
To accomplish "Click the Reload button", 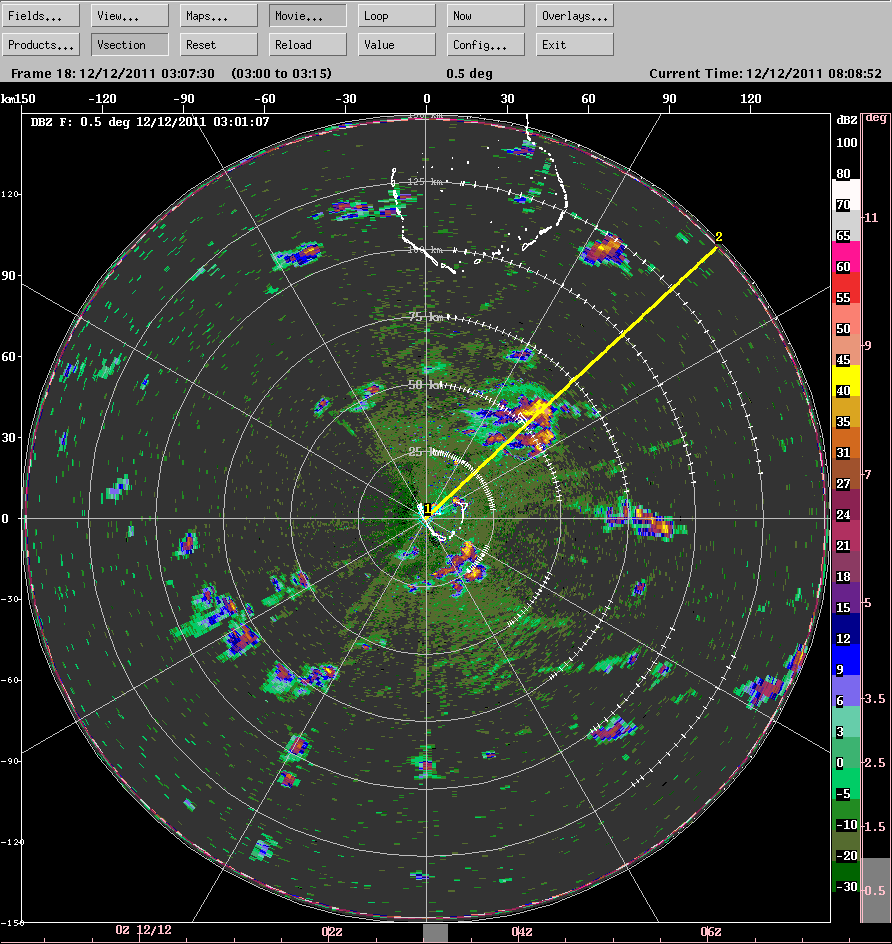I will (308, 45).
